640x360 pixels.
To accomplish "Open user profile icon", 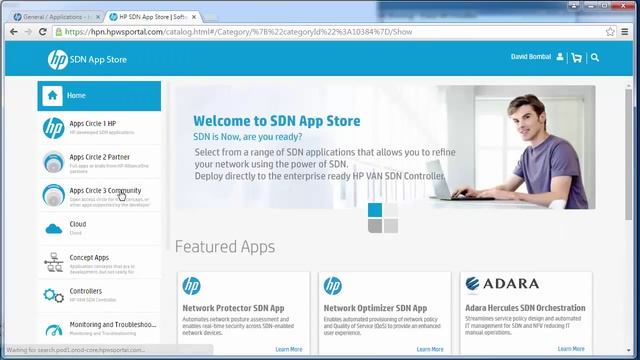I will [x=560, y=57].
